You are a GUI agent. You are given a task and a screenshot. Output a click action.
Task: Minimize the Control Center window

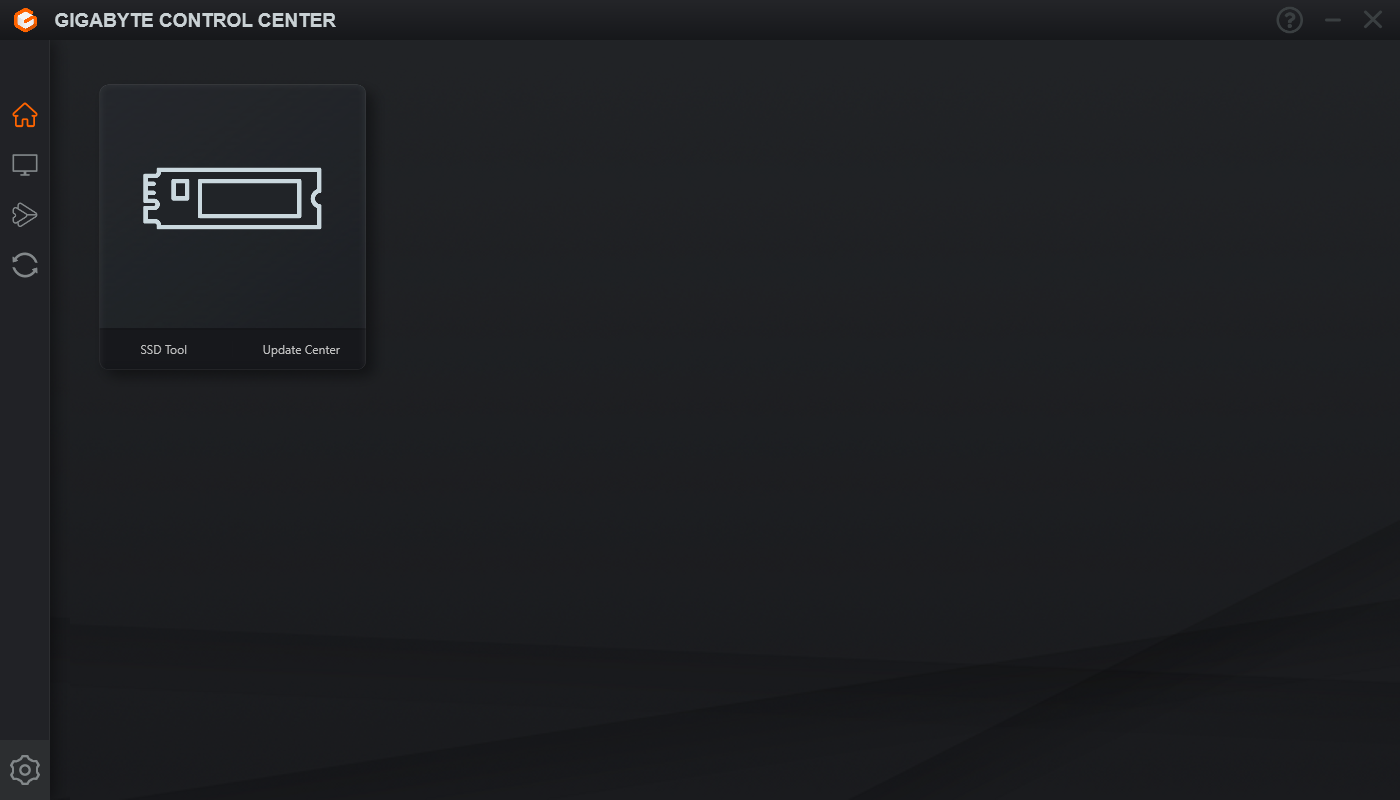(x=1333, y=20)
